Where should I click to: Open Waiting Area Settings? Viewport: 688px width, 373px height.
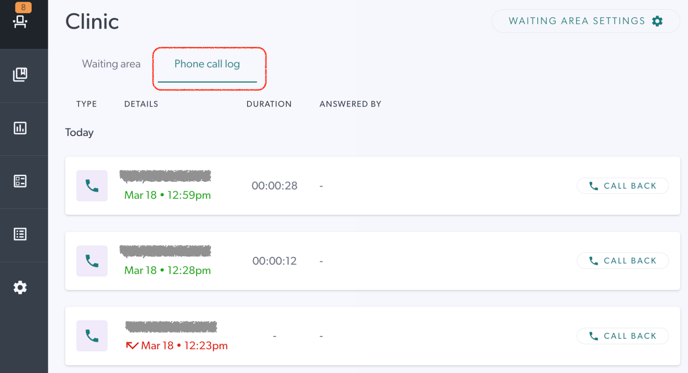pyautogui.click(x=585, y=21)
